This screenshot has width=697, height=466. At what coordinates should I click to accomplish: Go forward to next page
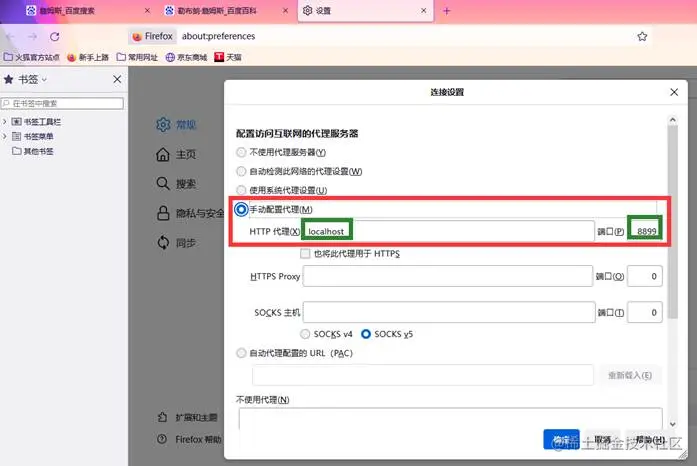click(x=32, y=36)
